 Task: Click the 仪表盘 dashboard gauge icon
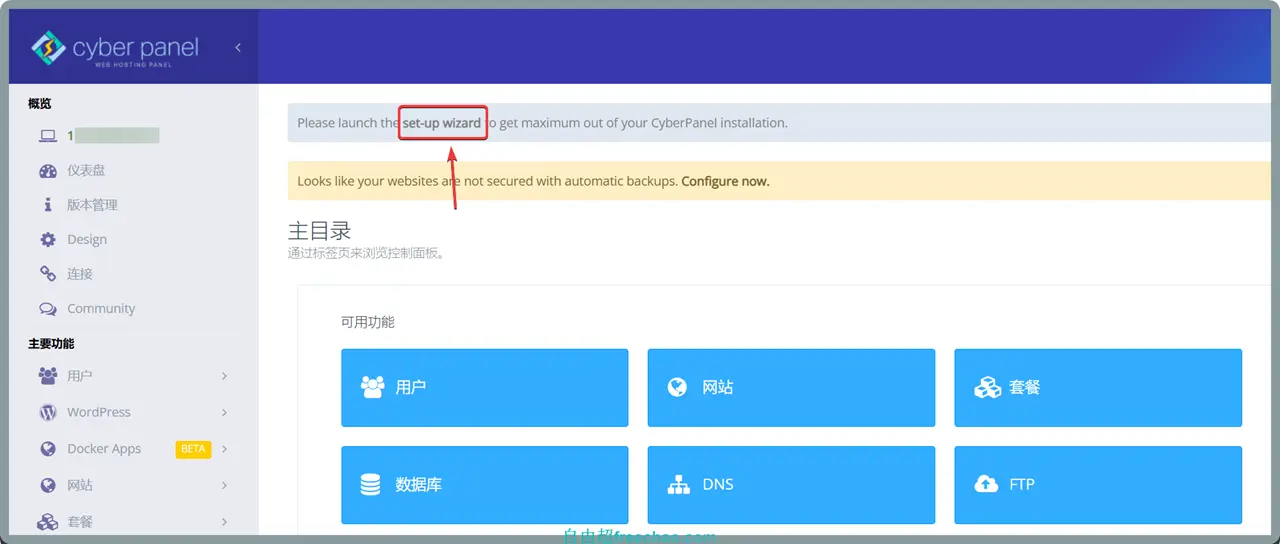point(48,171)
